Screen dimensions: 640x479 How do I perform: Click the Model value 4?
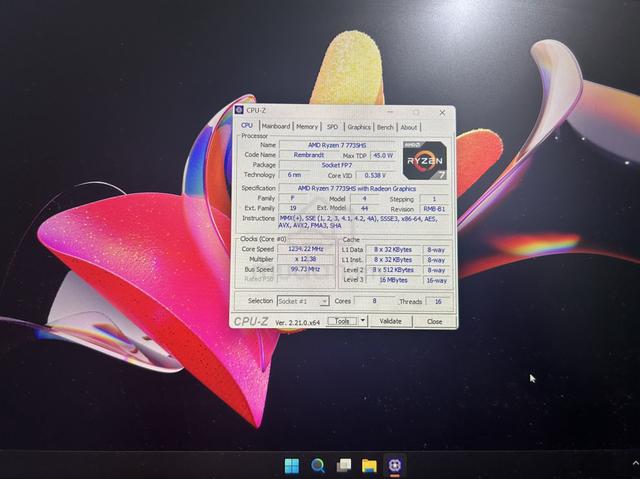[x=364, y=199]
